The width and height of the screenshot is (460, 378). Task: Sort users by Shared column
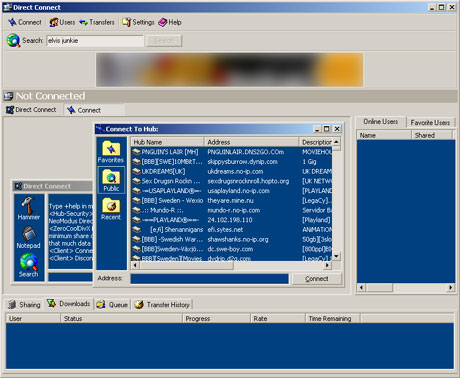432,135
